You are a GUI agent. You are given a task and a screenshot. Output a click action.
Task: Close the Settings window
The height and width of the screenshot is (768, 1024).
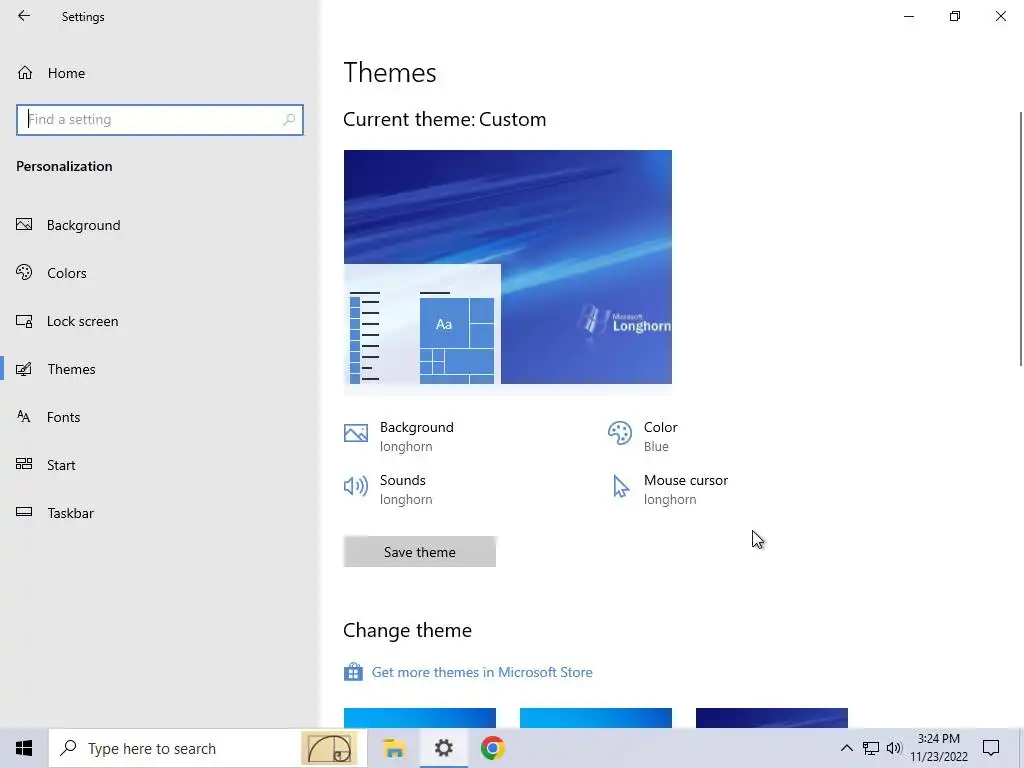[x=1000, y=16]
